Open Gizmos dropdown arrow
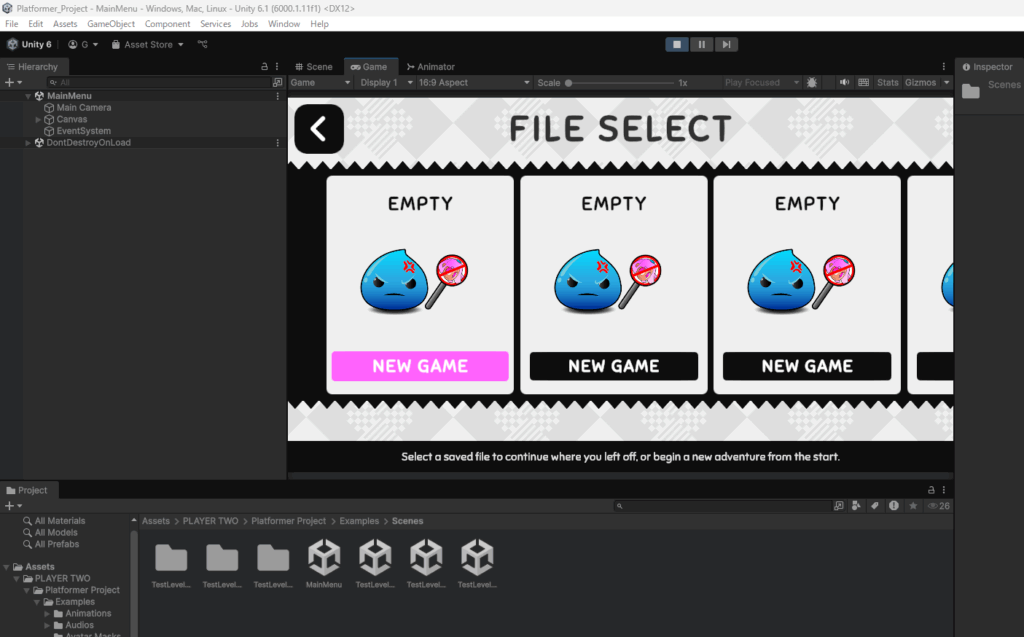1024x637 pixels. click(x=946, y=82)
